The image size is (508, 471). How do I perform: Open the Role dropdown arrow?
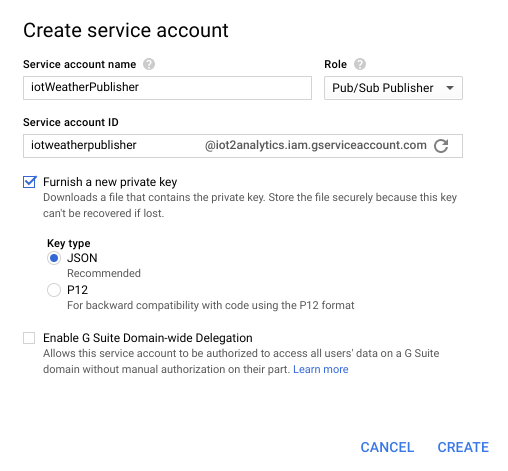[x=450, y=88]
